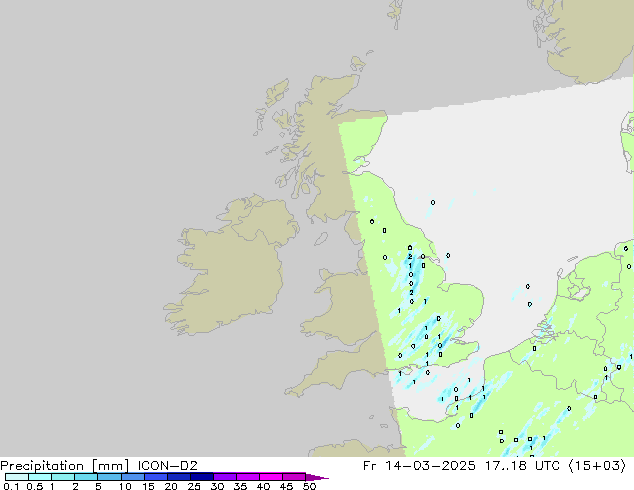The height and width of the screenshot is (490, 634).
Task: Click the 0.5–1 mm legend swatch
Action: (x=40, y=477)
